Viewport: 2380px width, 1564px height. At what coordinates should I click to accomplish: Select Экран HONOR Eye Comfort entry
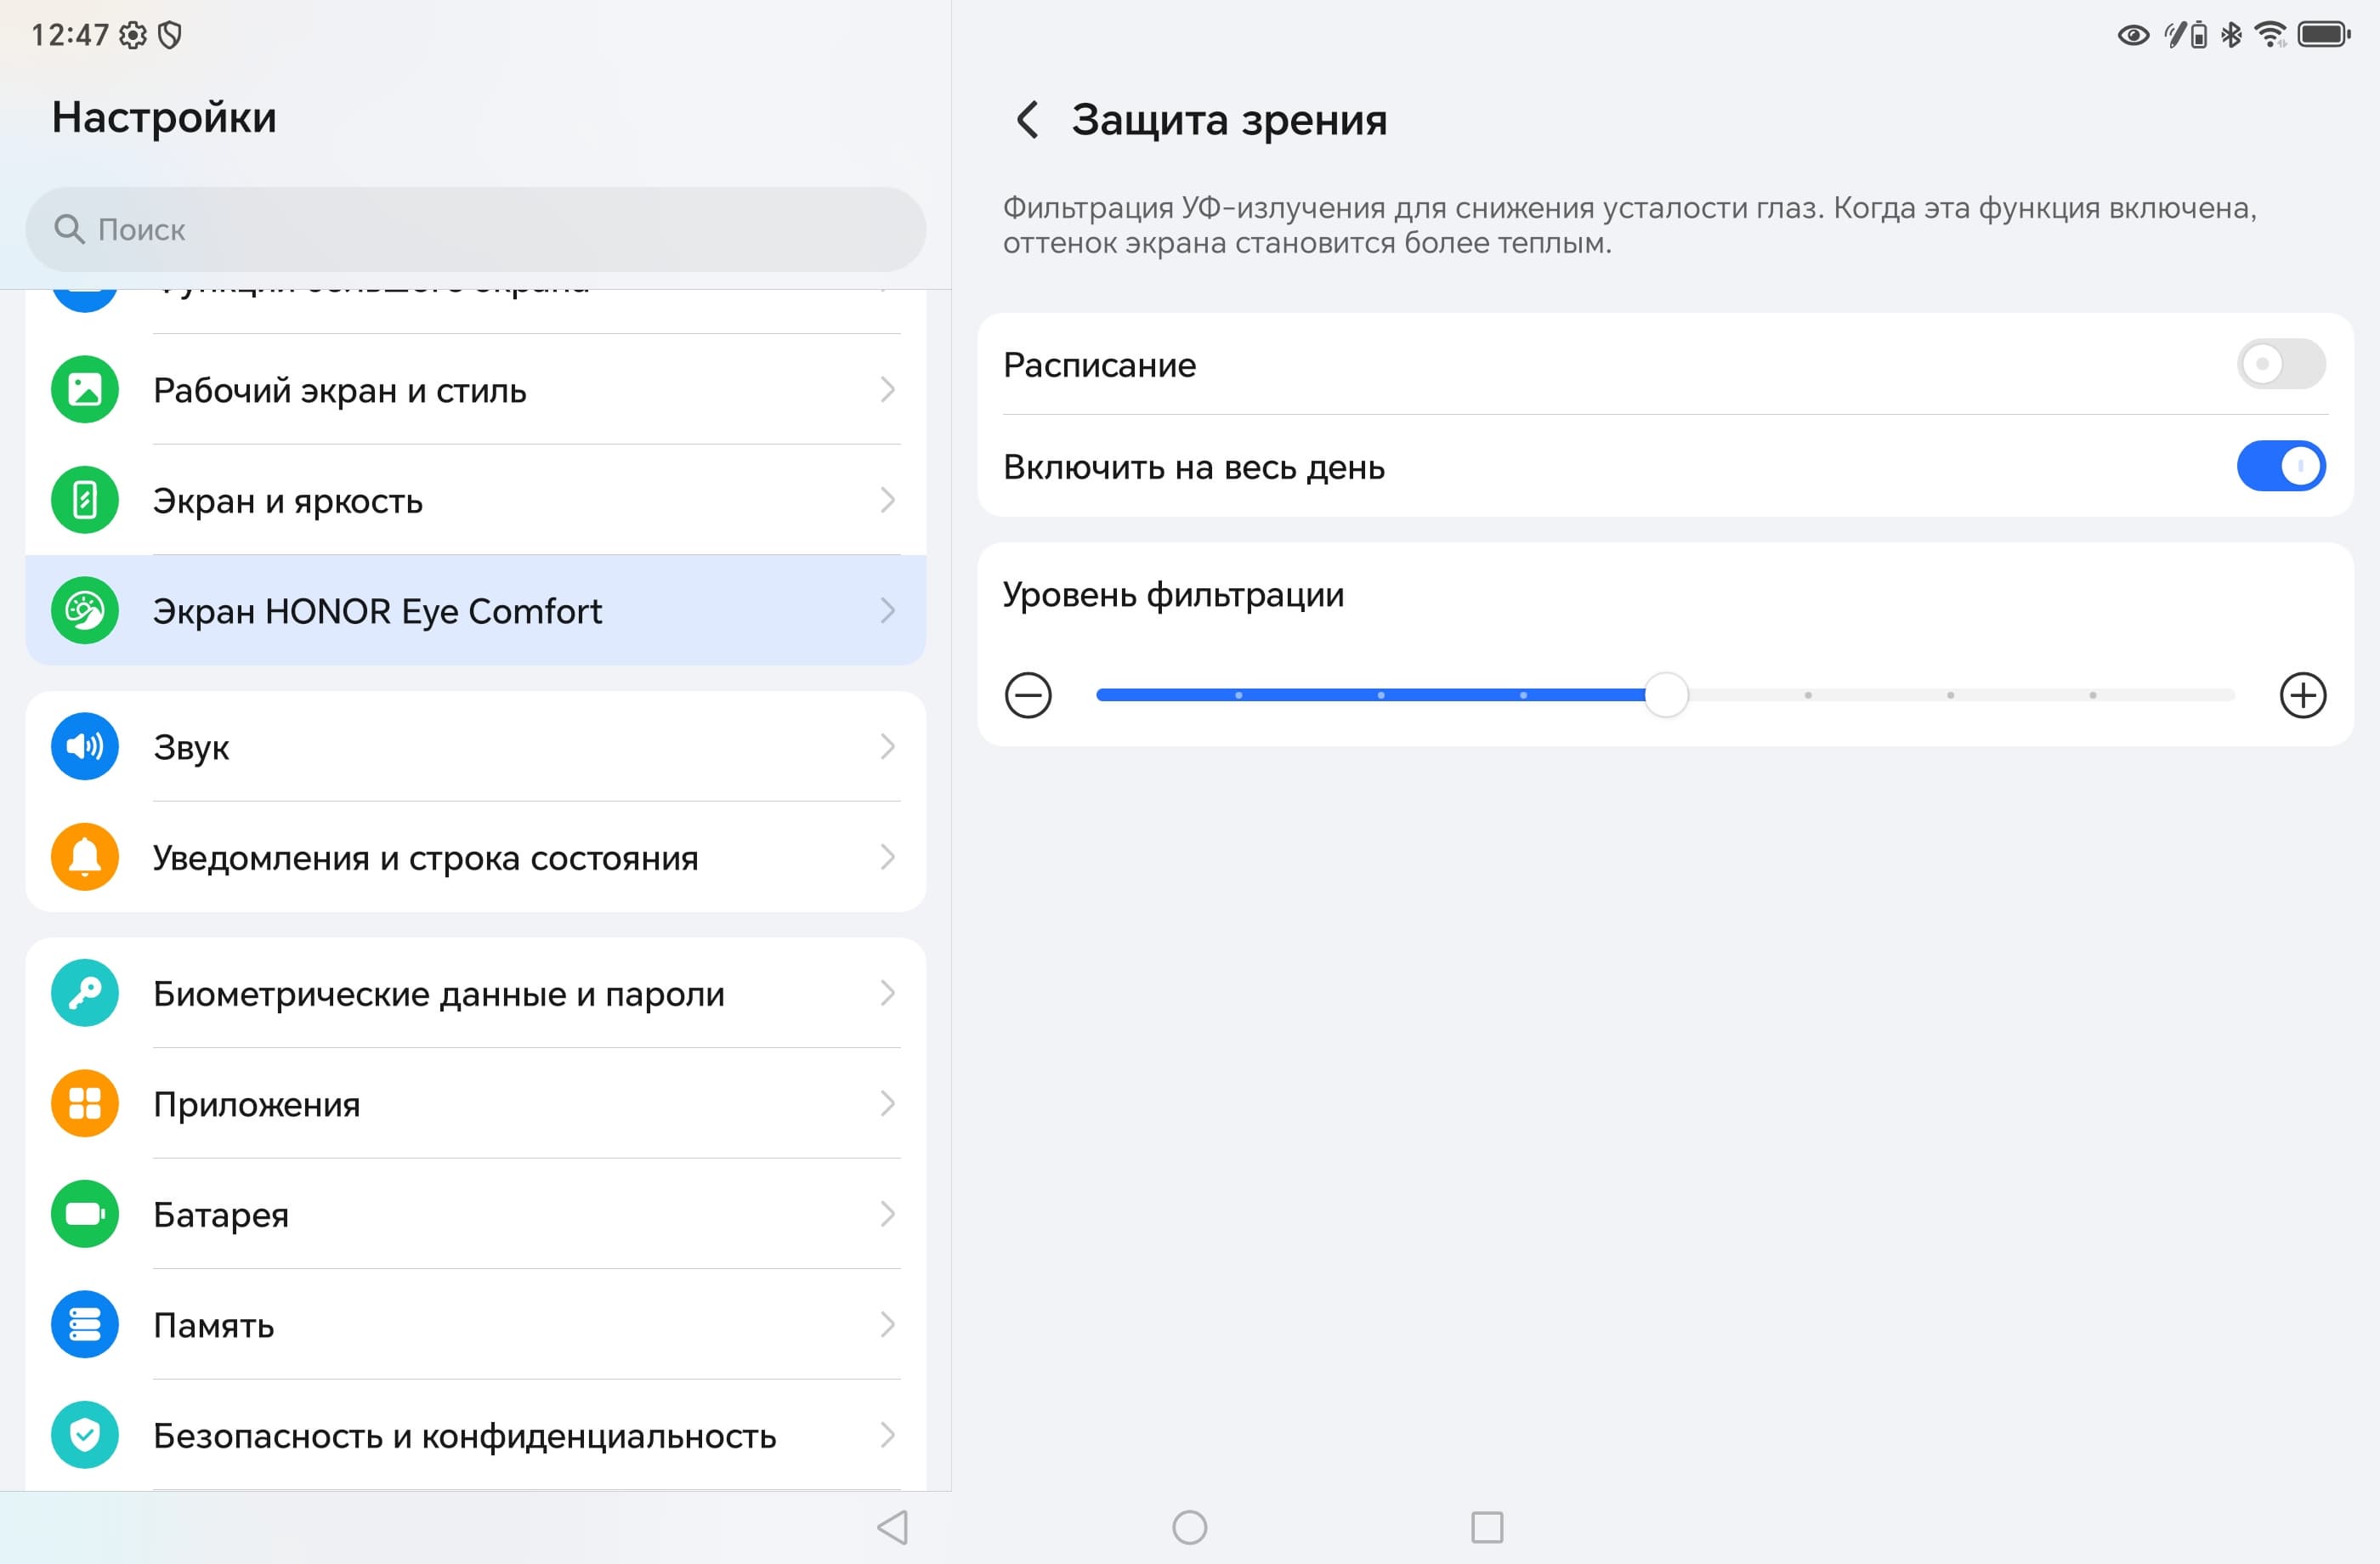(x=377, y=611)
